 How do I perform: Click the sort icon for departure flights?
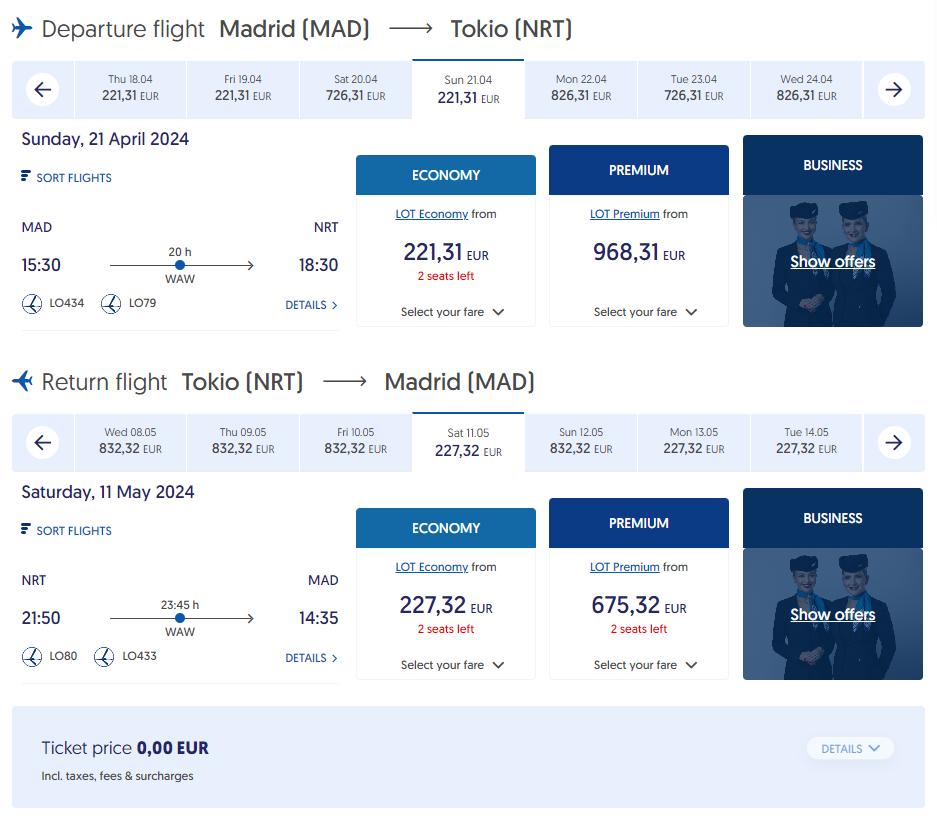(x=25, y=176)
